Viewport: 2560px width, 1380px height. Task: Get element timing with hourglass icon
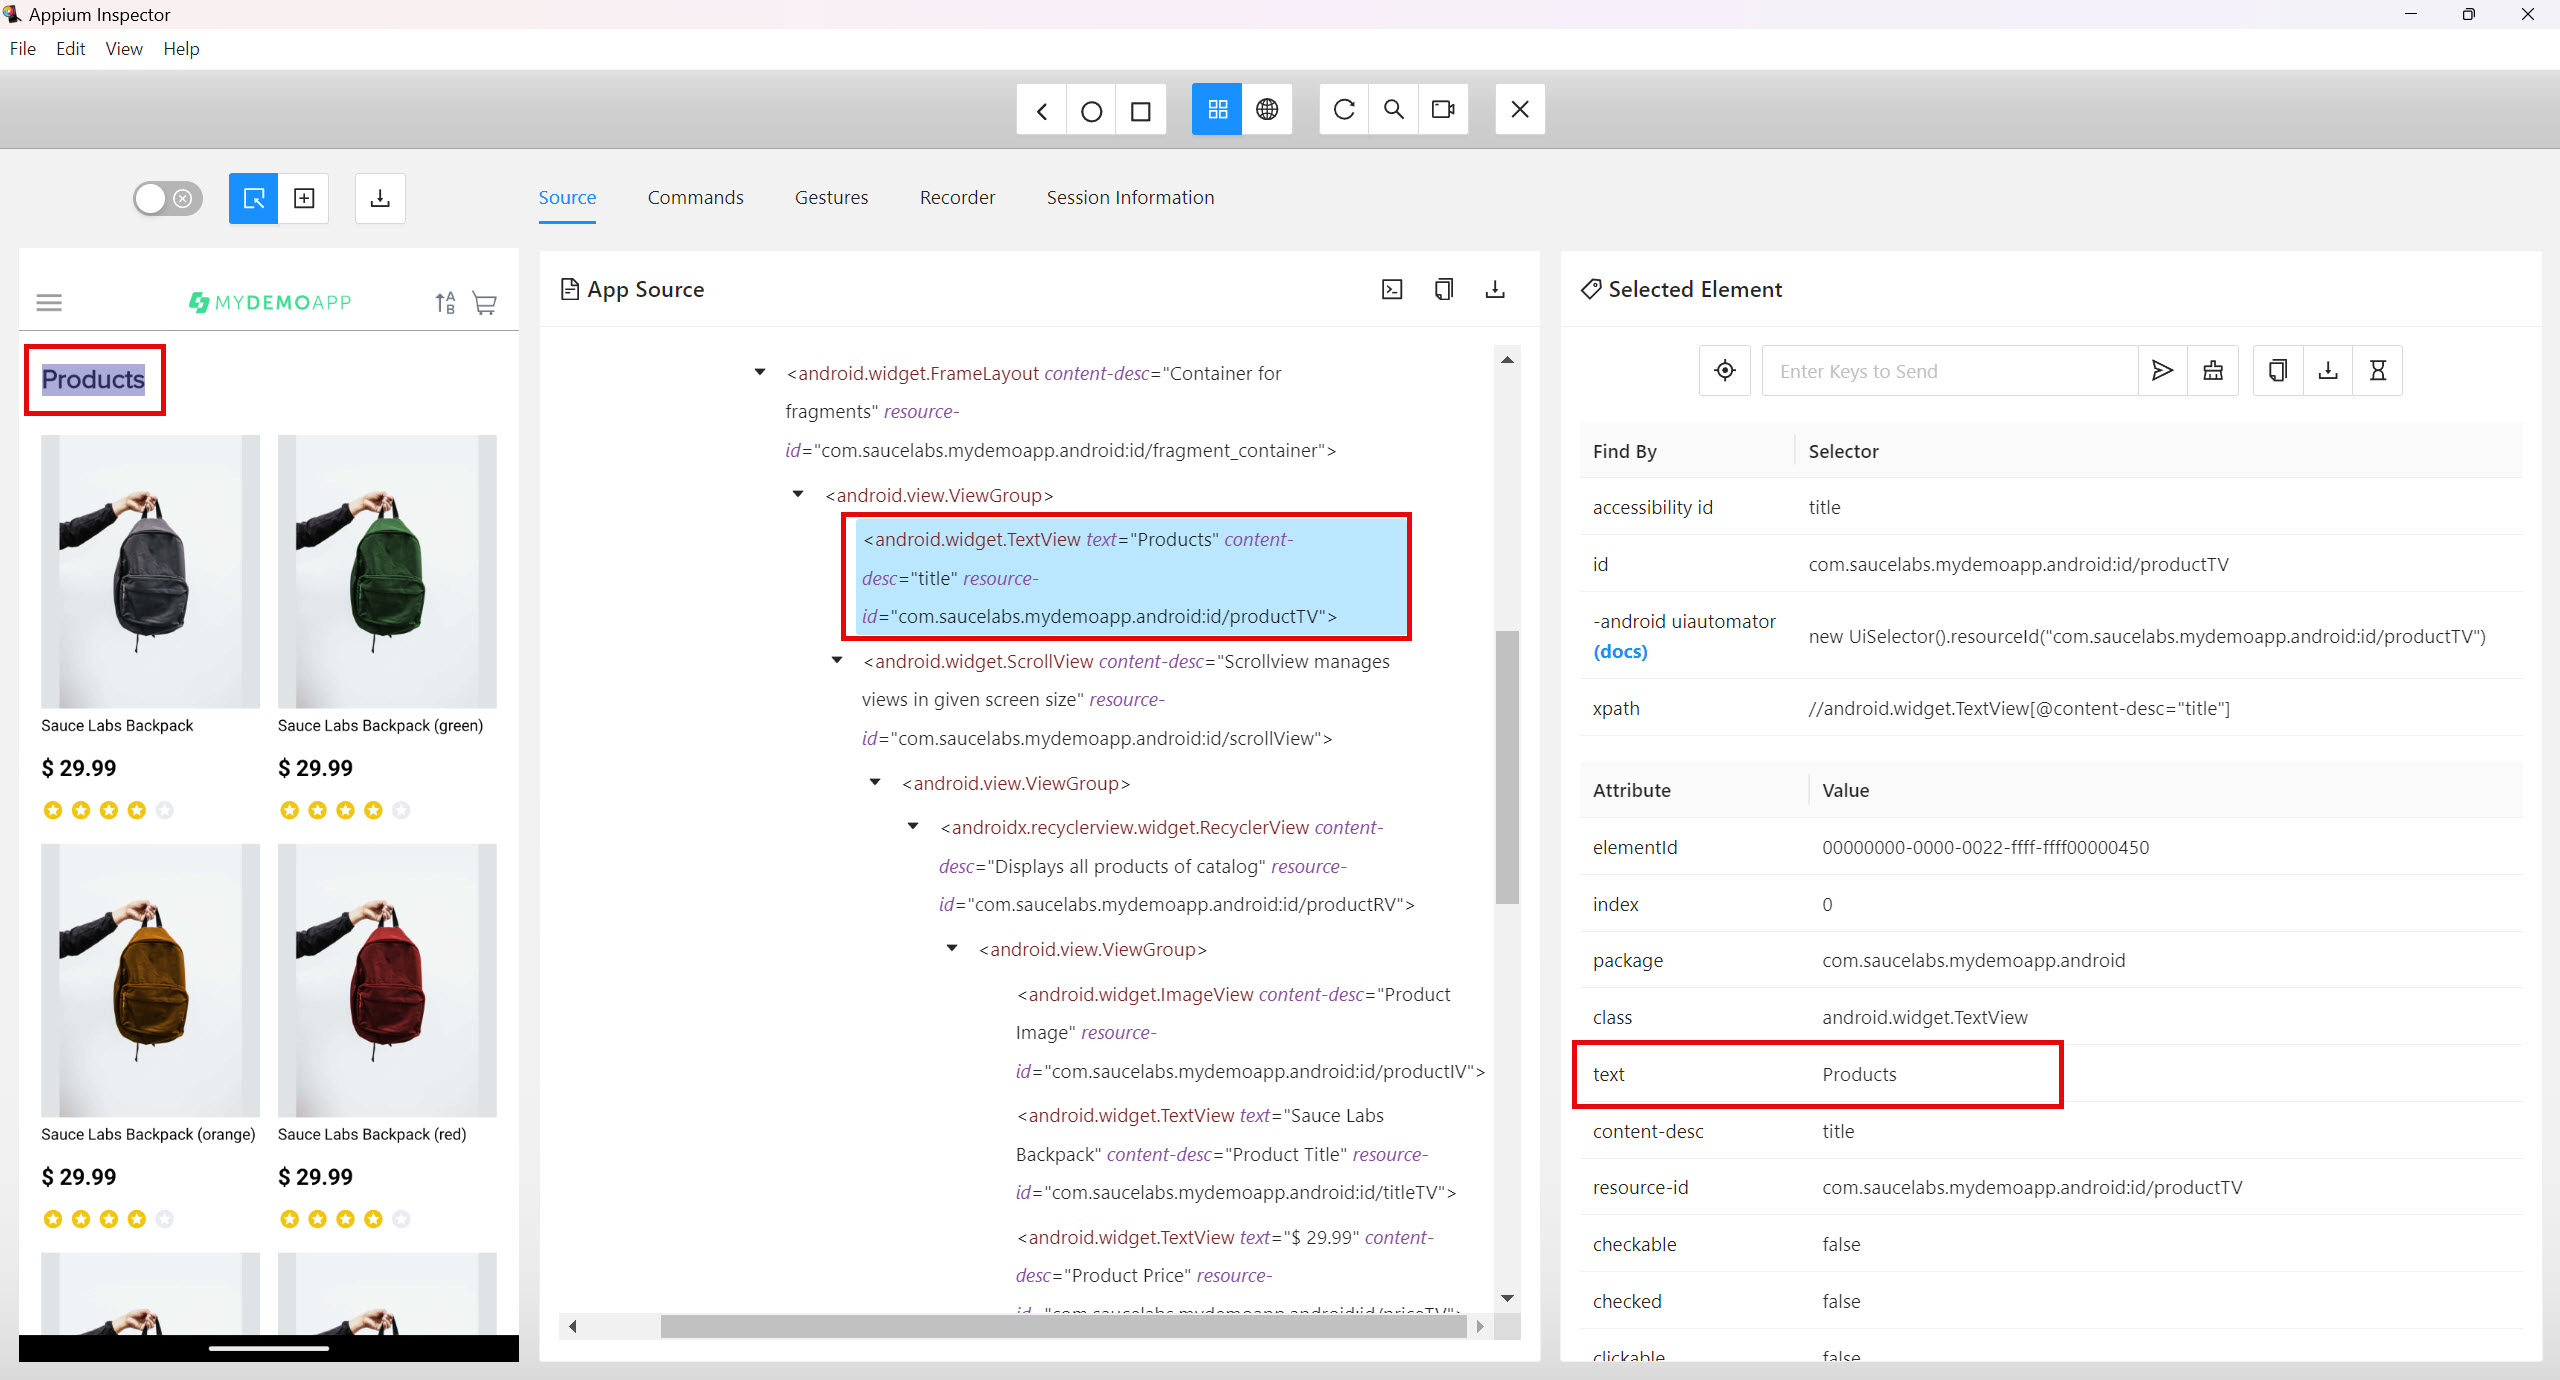2378,371
